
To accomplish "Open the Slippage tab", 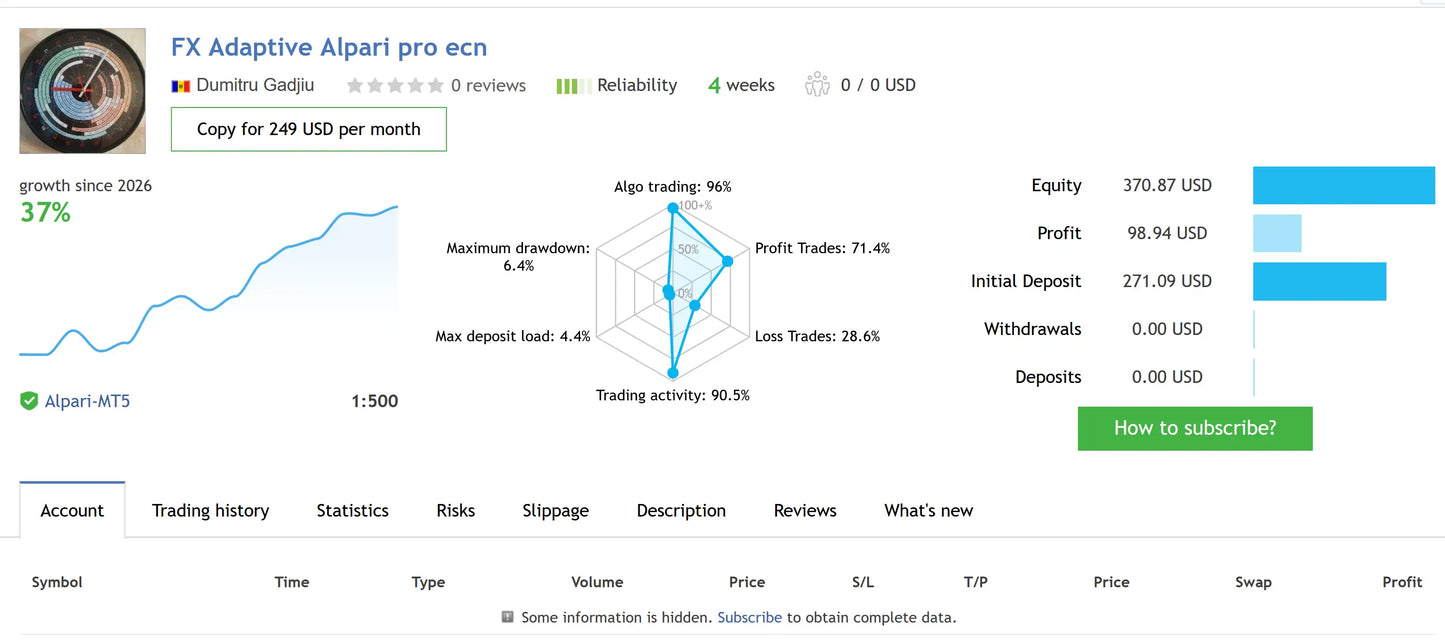I will (556, 510).
